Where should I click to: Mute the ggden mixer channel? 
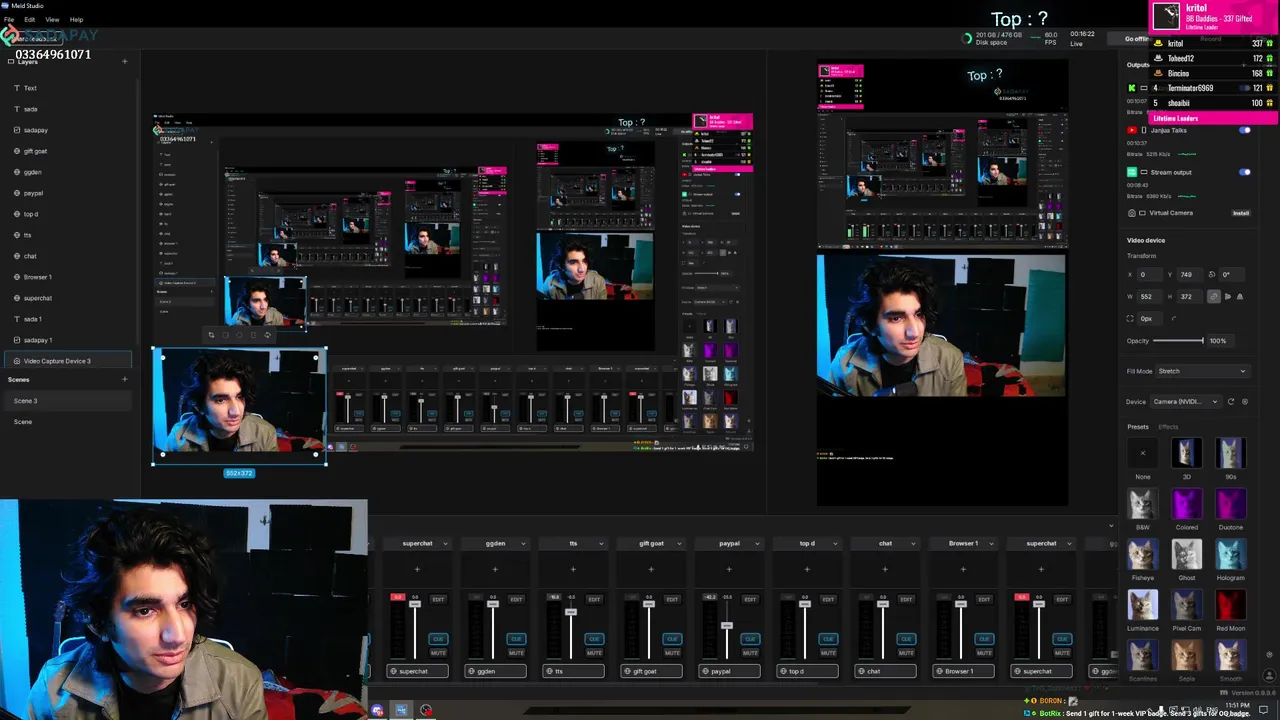tap(516, 652)
